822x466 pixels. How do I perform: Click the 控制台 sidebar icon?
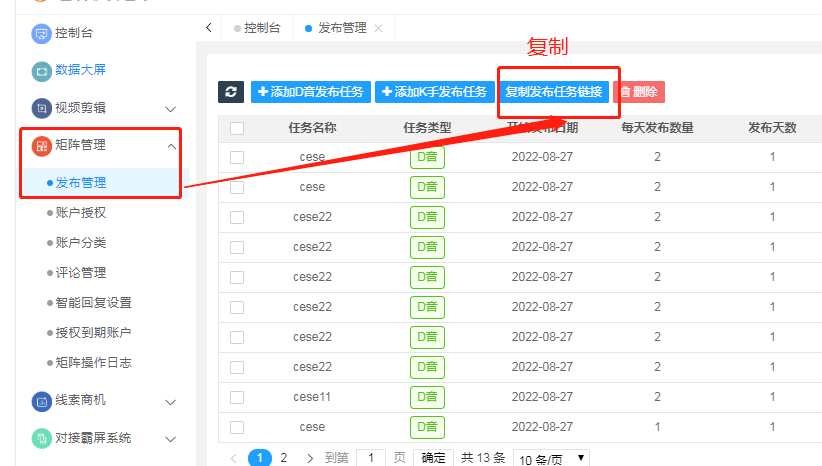click(41, 34)
